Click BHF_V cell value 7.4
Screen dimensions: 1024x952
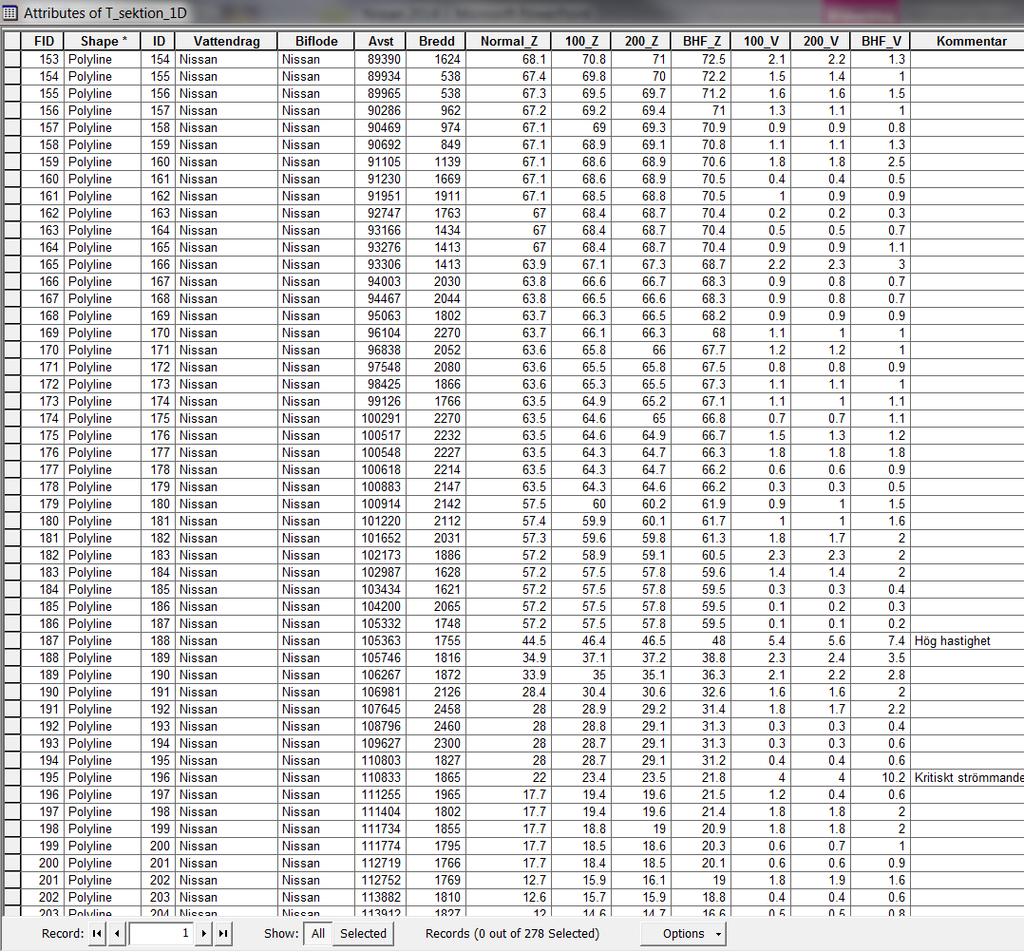click(x=881, y=641)
